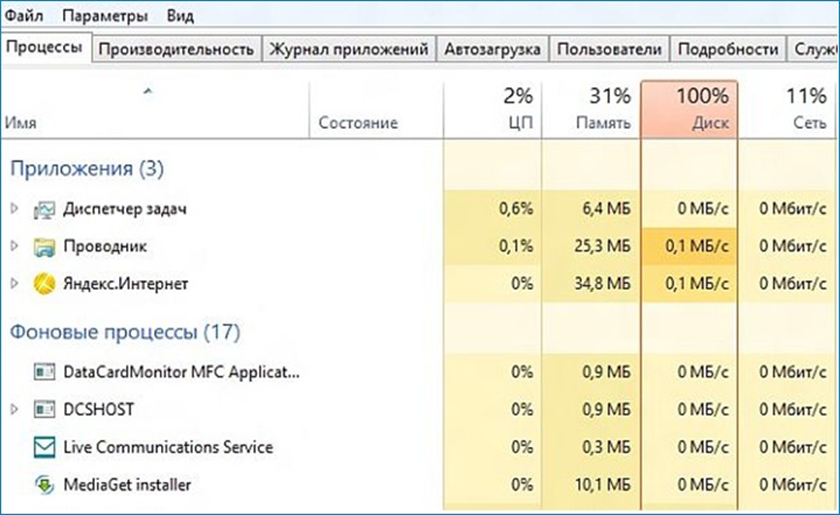840x515 pixels.
Task: Expand the Диспетчер задач process group
Action: click(15, 208)
